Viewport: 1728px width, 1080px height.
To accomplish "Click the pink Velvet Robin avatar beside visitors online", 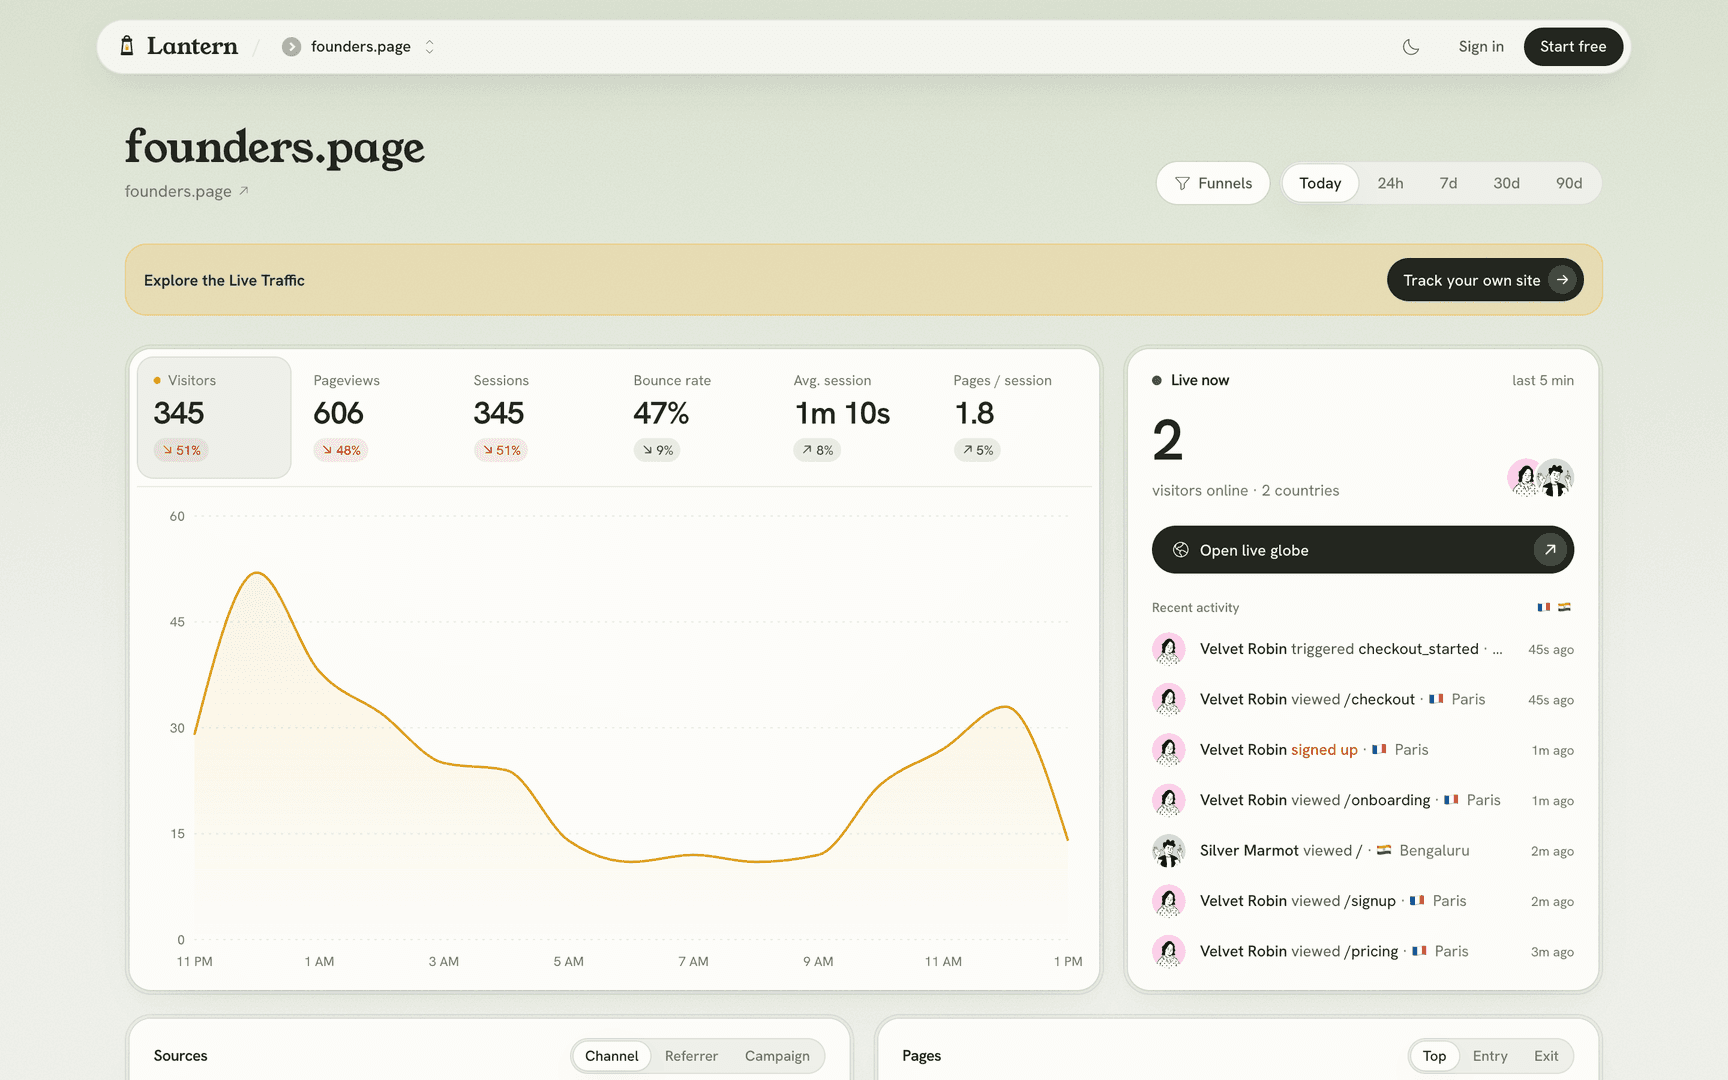I will [x=1525, y=478].
